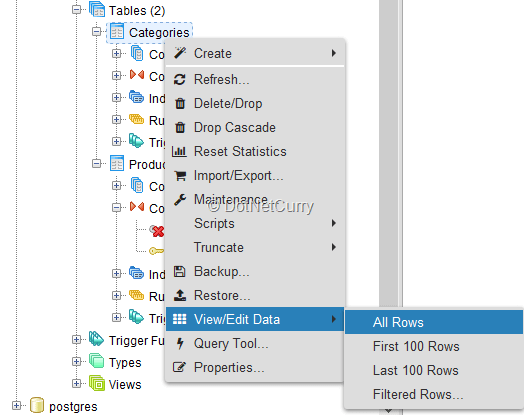Expand the Views node
The width and height of the screenshot is (524, 415).
coord(77,384)
